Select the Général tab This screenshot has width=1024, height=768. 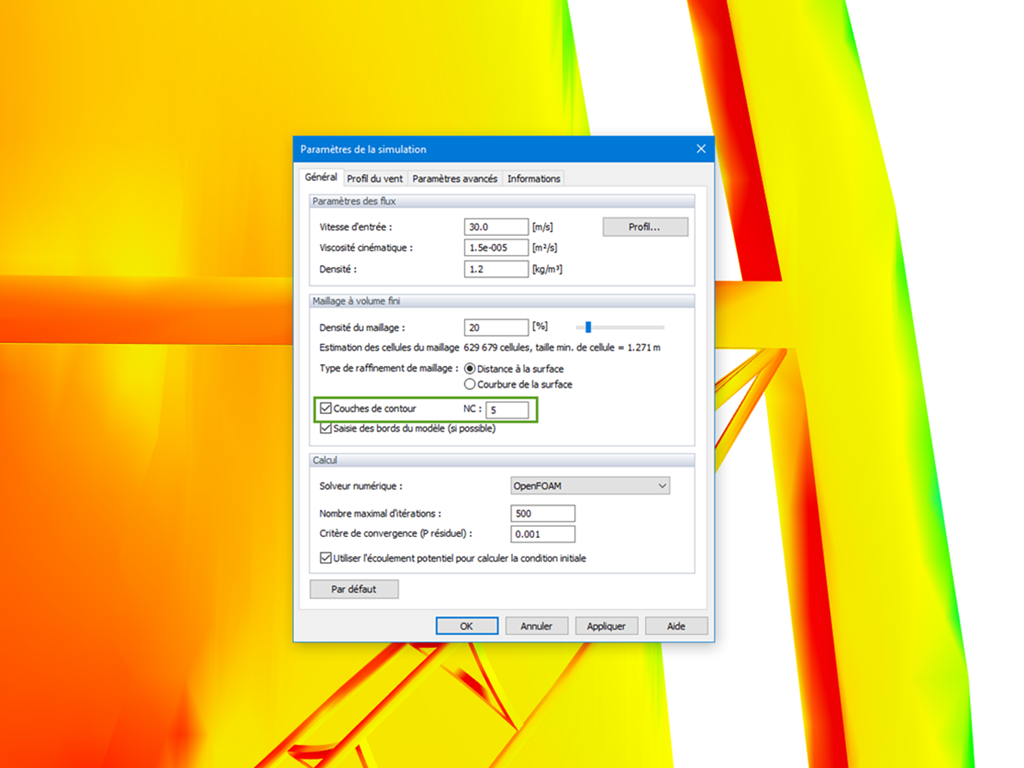point(321,178)
